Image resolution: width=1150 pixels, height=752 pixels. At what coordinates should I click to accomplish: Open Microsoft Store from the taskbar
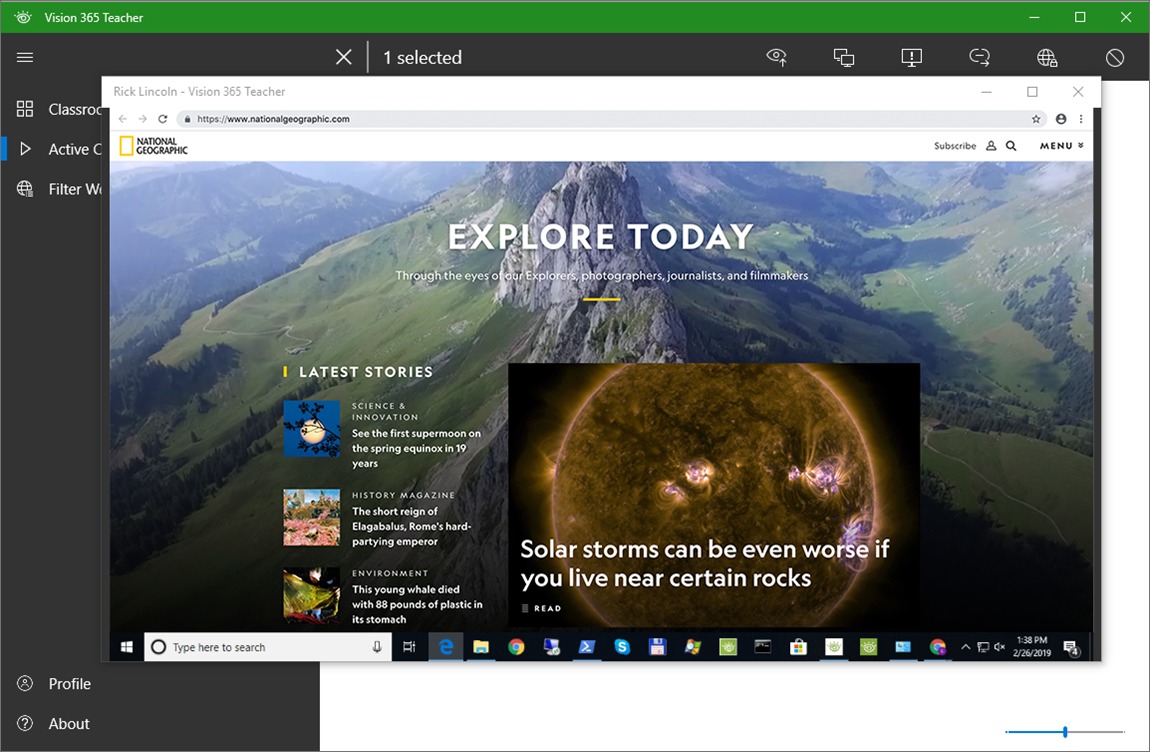(x=798, y=647)
